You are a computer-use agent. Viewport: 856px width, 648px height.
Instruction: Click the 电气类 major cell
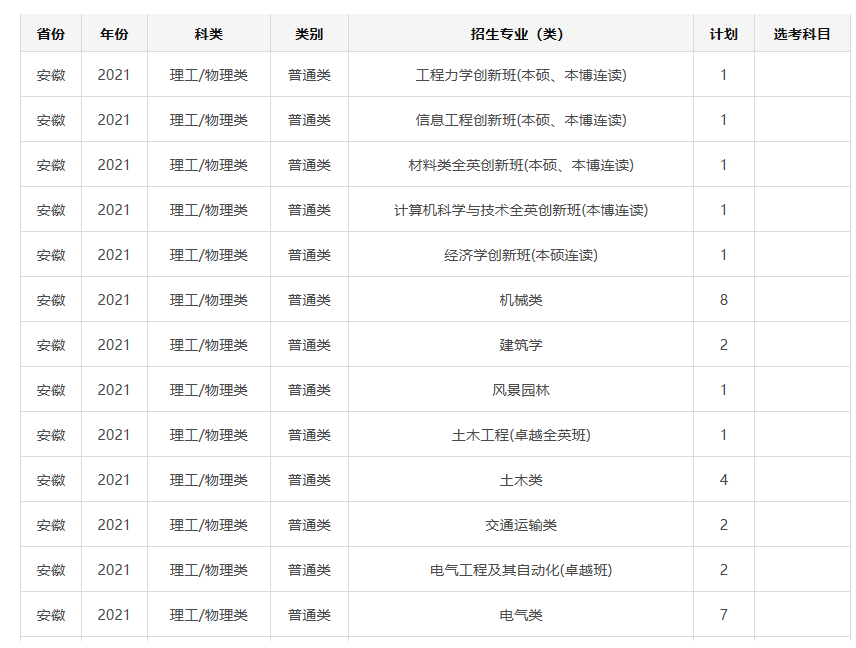point(521,615)
